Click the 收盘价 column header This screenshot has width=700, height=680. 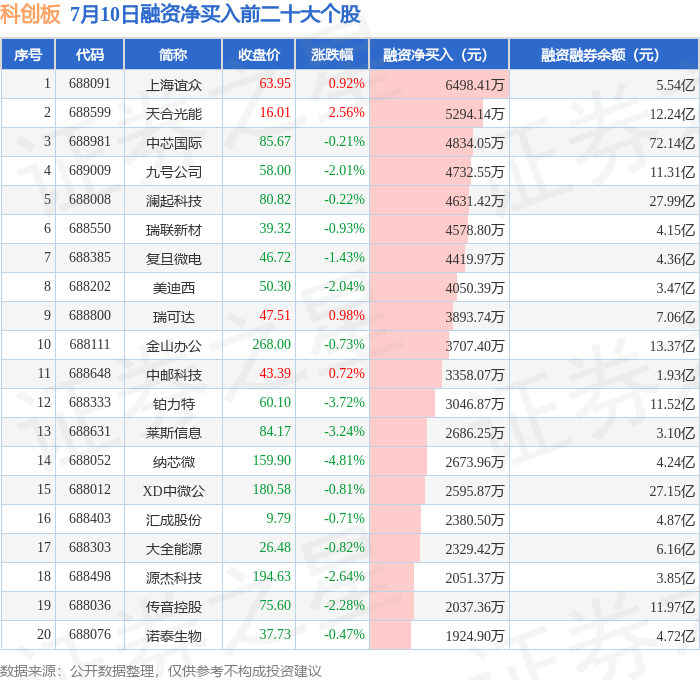point(258,54)
